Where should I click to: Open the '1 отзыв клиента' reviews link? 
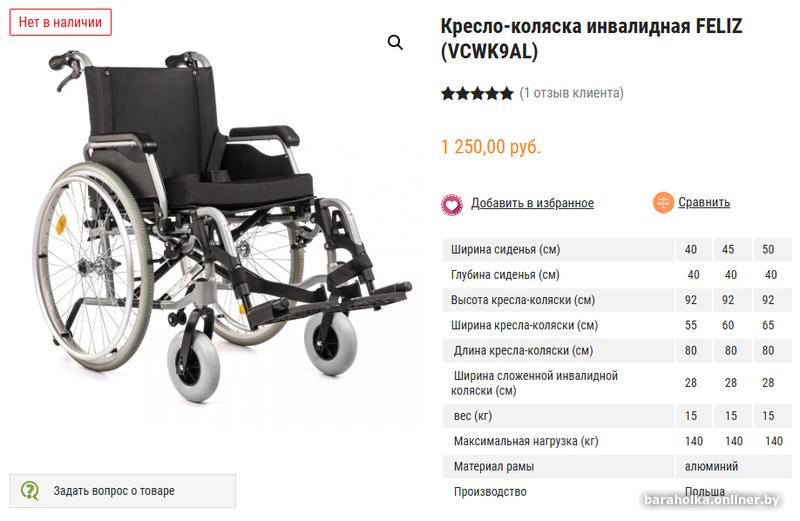tap(571, 93)
